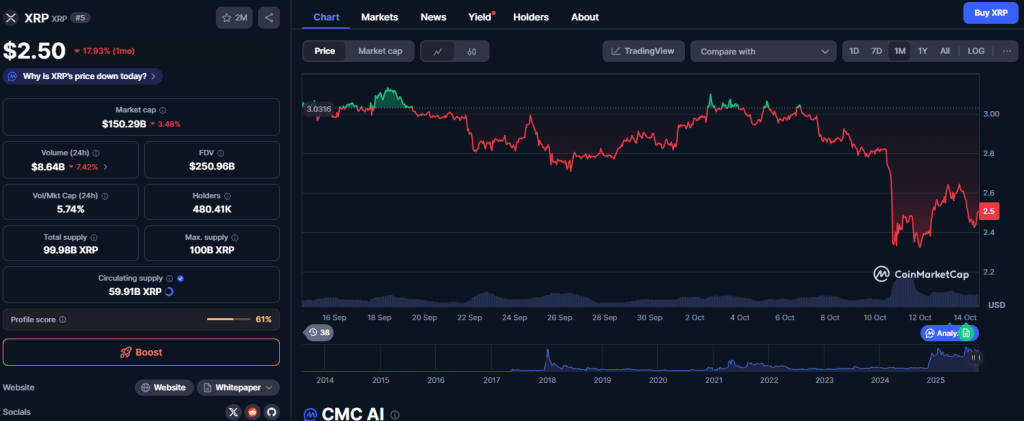
Task: Expand Volume (24h) details chevron
Action: point(106,167)
